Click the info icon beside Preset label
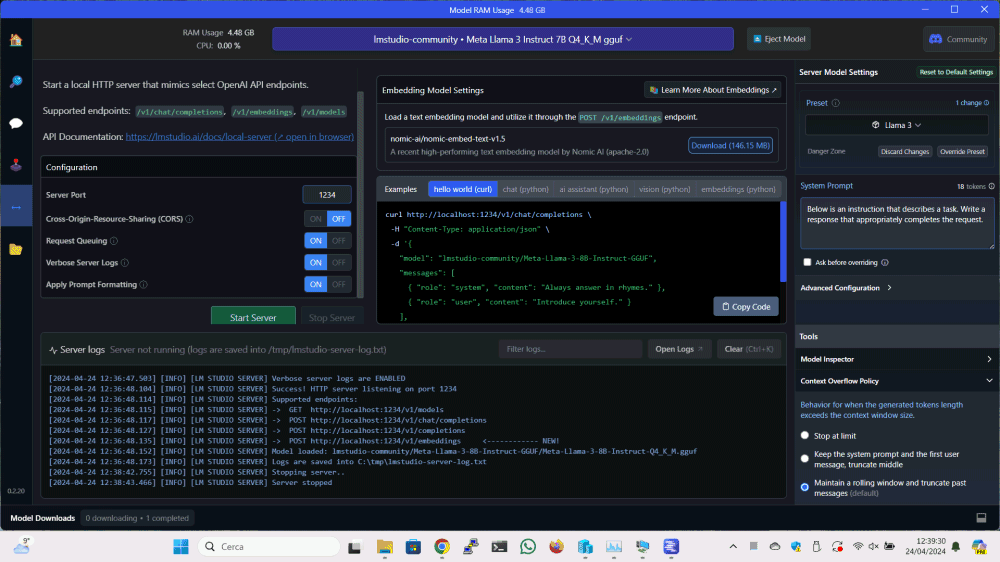Screen dimensions: 1000x562 click(835, 103)
